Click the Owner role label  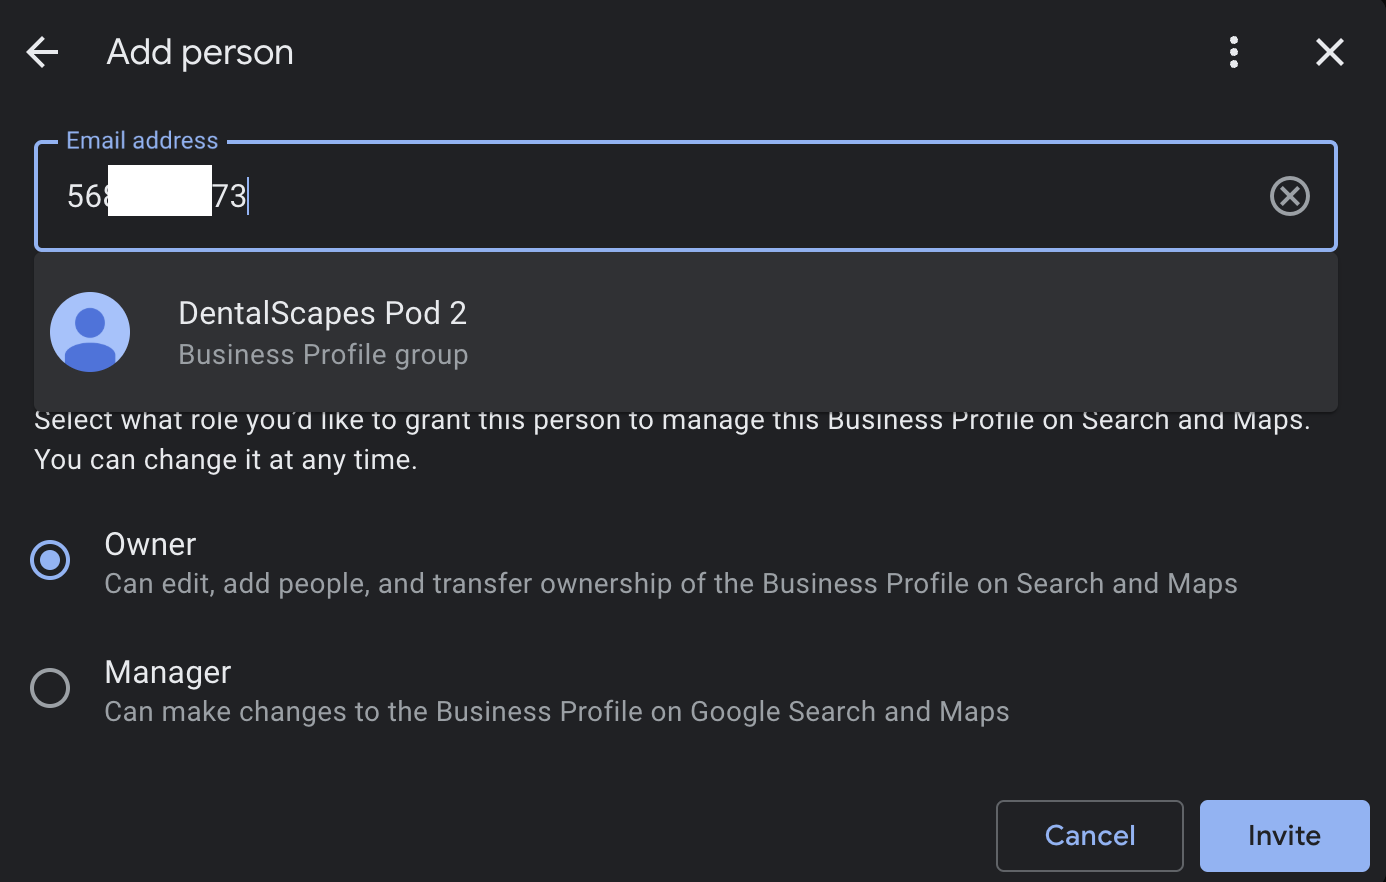[150, 544]
